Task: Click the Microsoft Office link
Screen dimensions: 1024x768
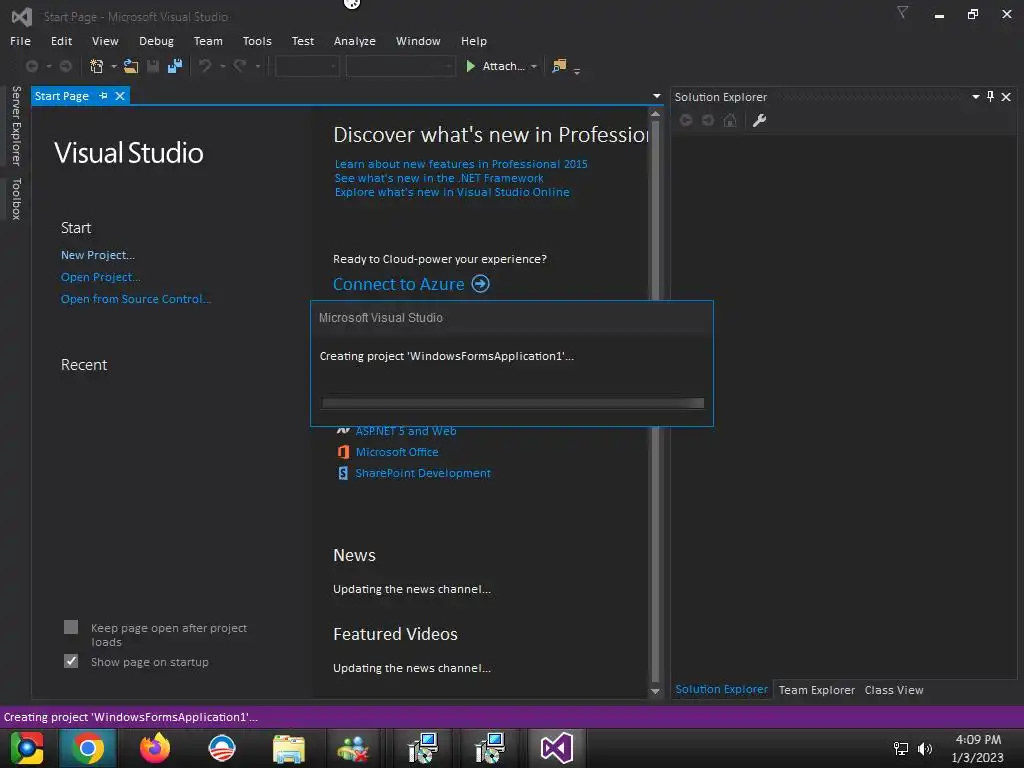Action: pos(397,452)
